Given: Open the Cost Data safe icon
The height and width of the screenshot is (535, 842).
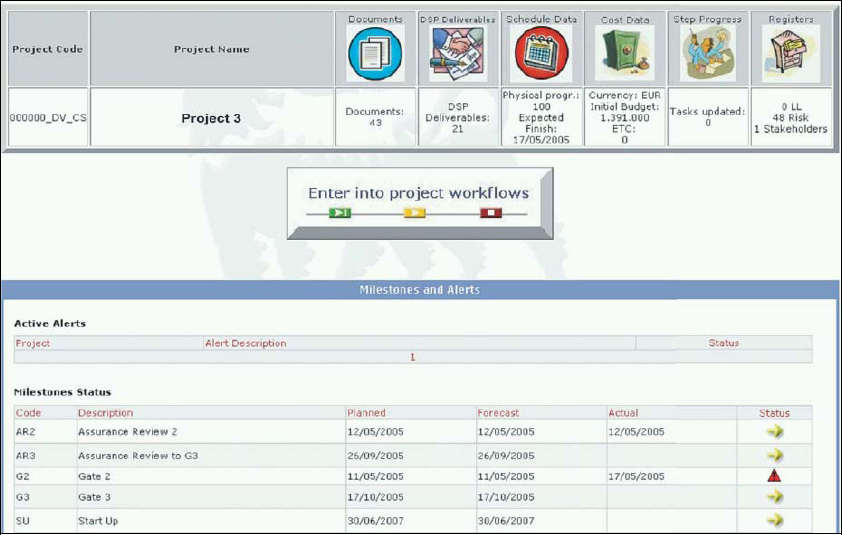Looking at the screenshot, I should 625,53.
